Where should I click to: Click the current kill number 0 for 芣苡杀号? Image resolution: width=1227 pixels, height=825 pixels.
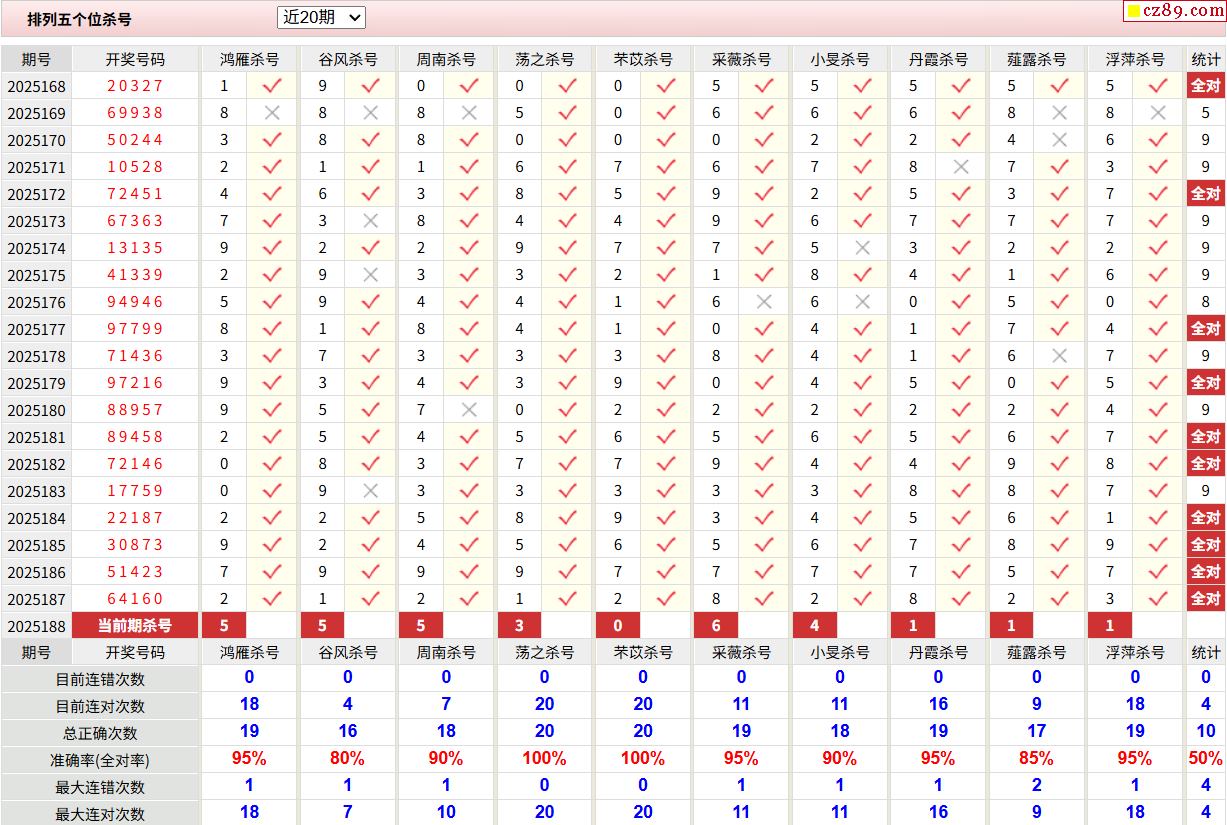click(618, 626)
